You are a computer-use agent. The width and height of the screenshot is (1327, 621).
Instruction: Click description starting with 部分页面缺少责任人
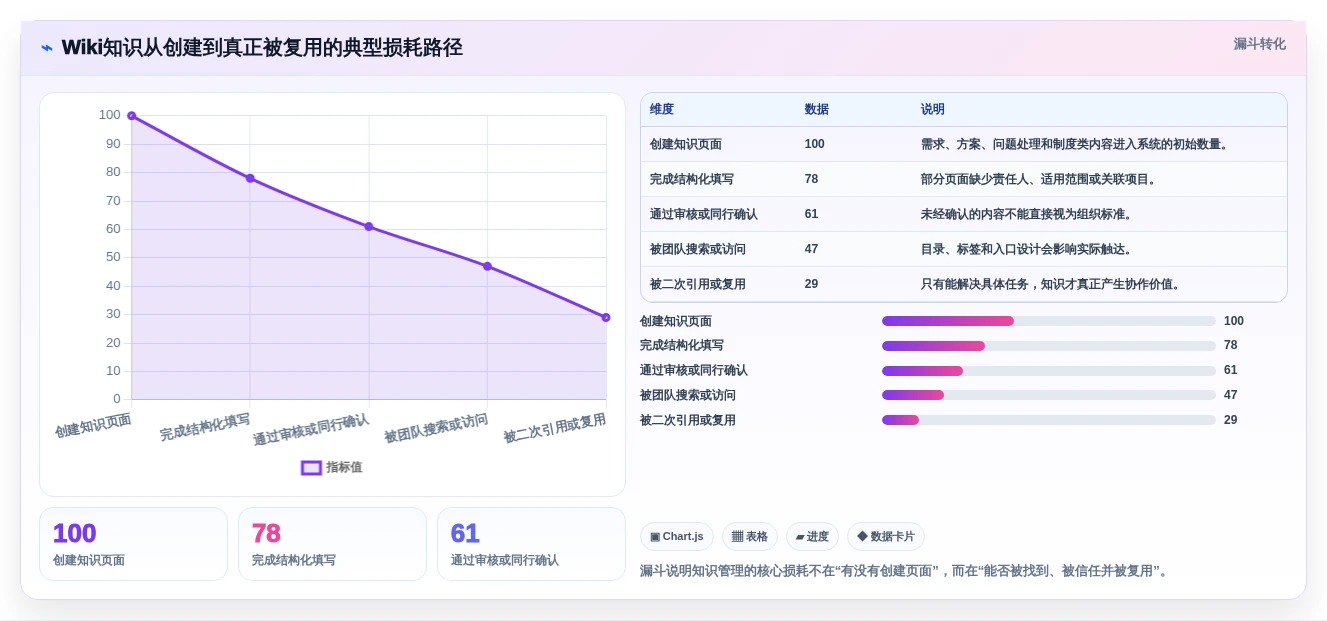(1039, 179)
